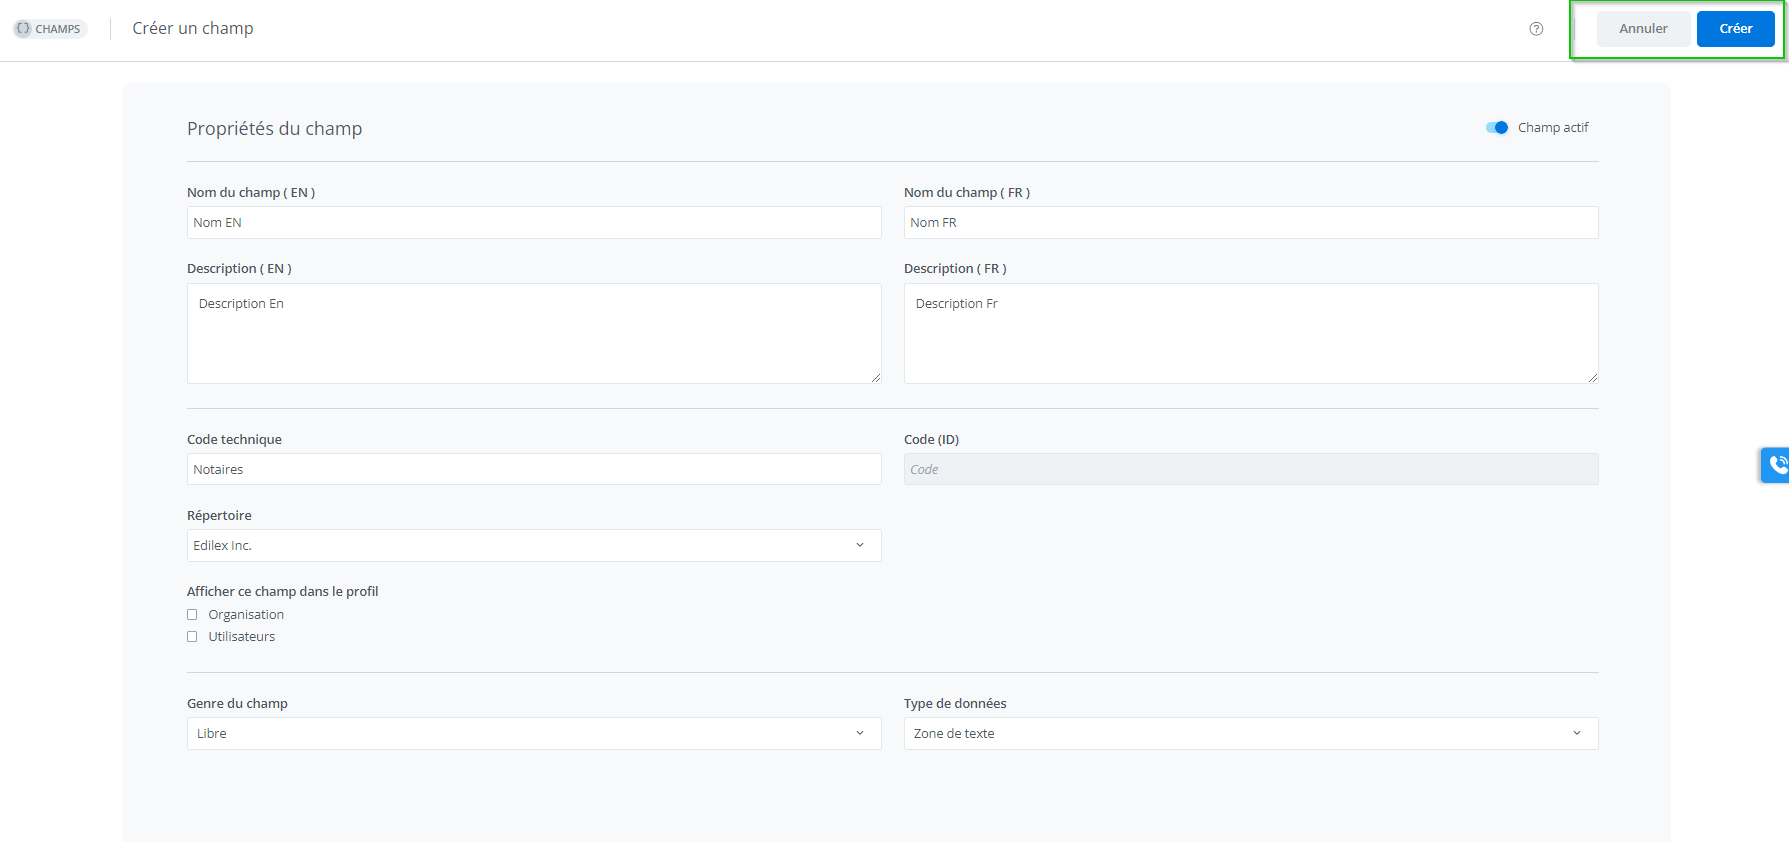The image size is (1789, 842).
Task: Click the Créer button
Action: (1735, 29)
